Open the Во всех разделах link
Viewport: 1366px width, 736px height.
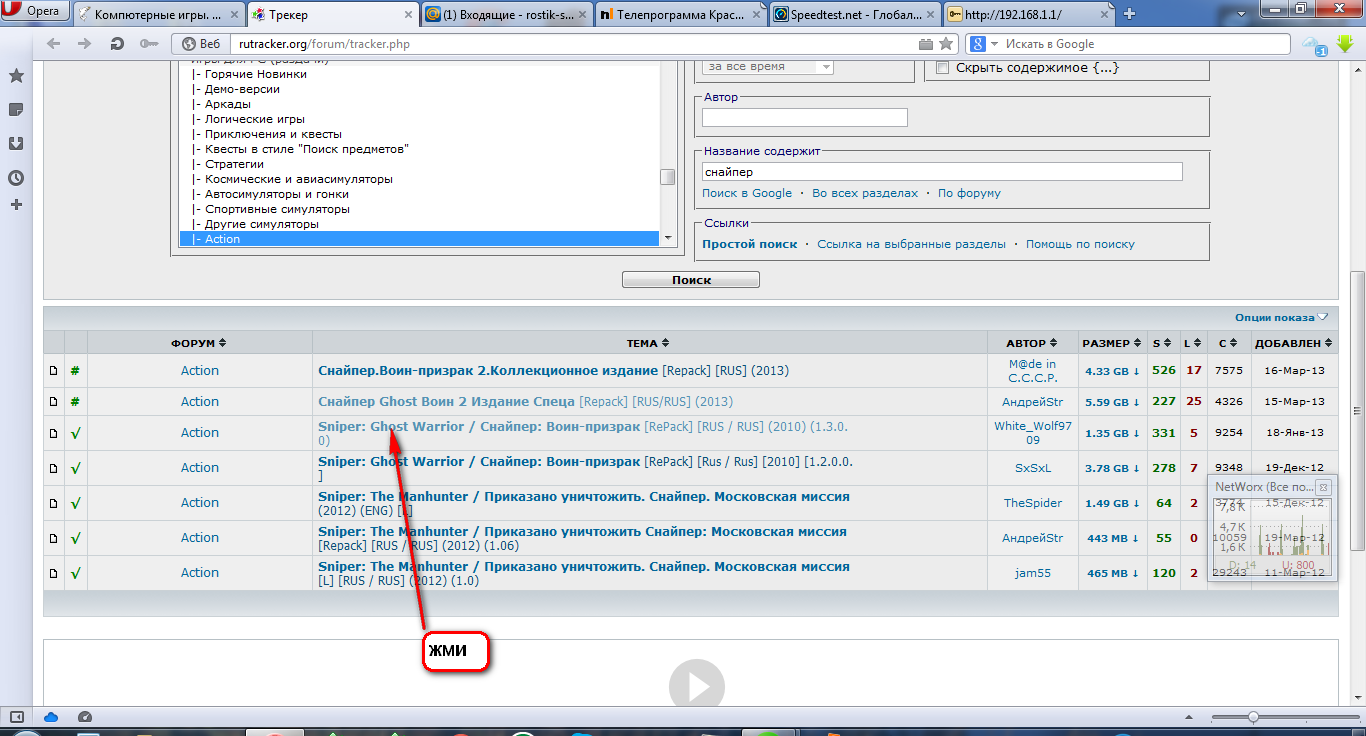coord(865,193)
